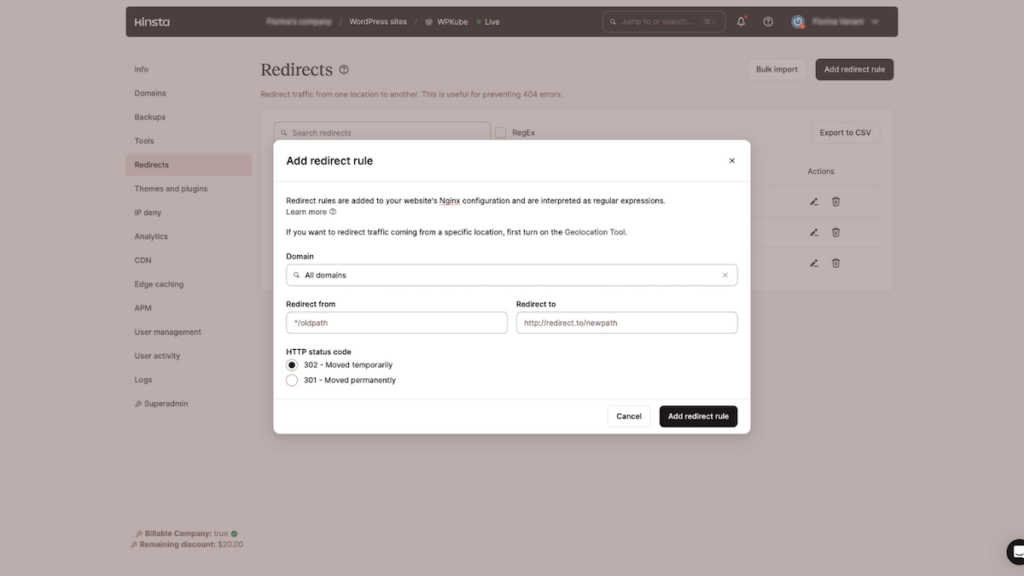Viewport: 1024px width, 576px height.
Task: Confirm Add redirect rule in dialog
Action: click(x=698, y=416)
